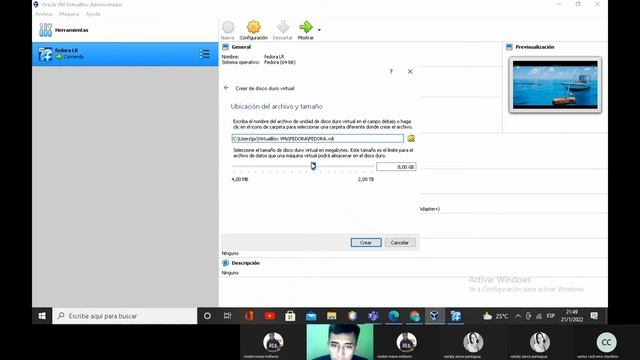The height and width of the screenshot is (360, 640).
Task: Open Task View on the taskbar
Action: 228,316
